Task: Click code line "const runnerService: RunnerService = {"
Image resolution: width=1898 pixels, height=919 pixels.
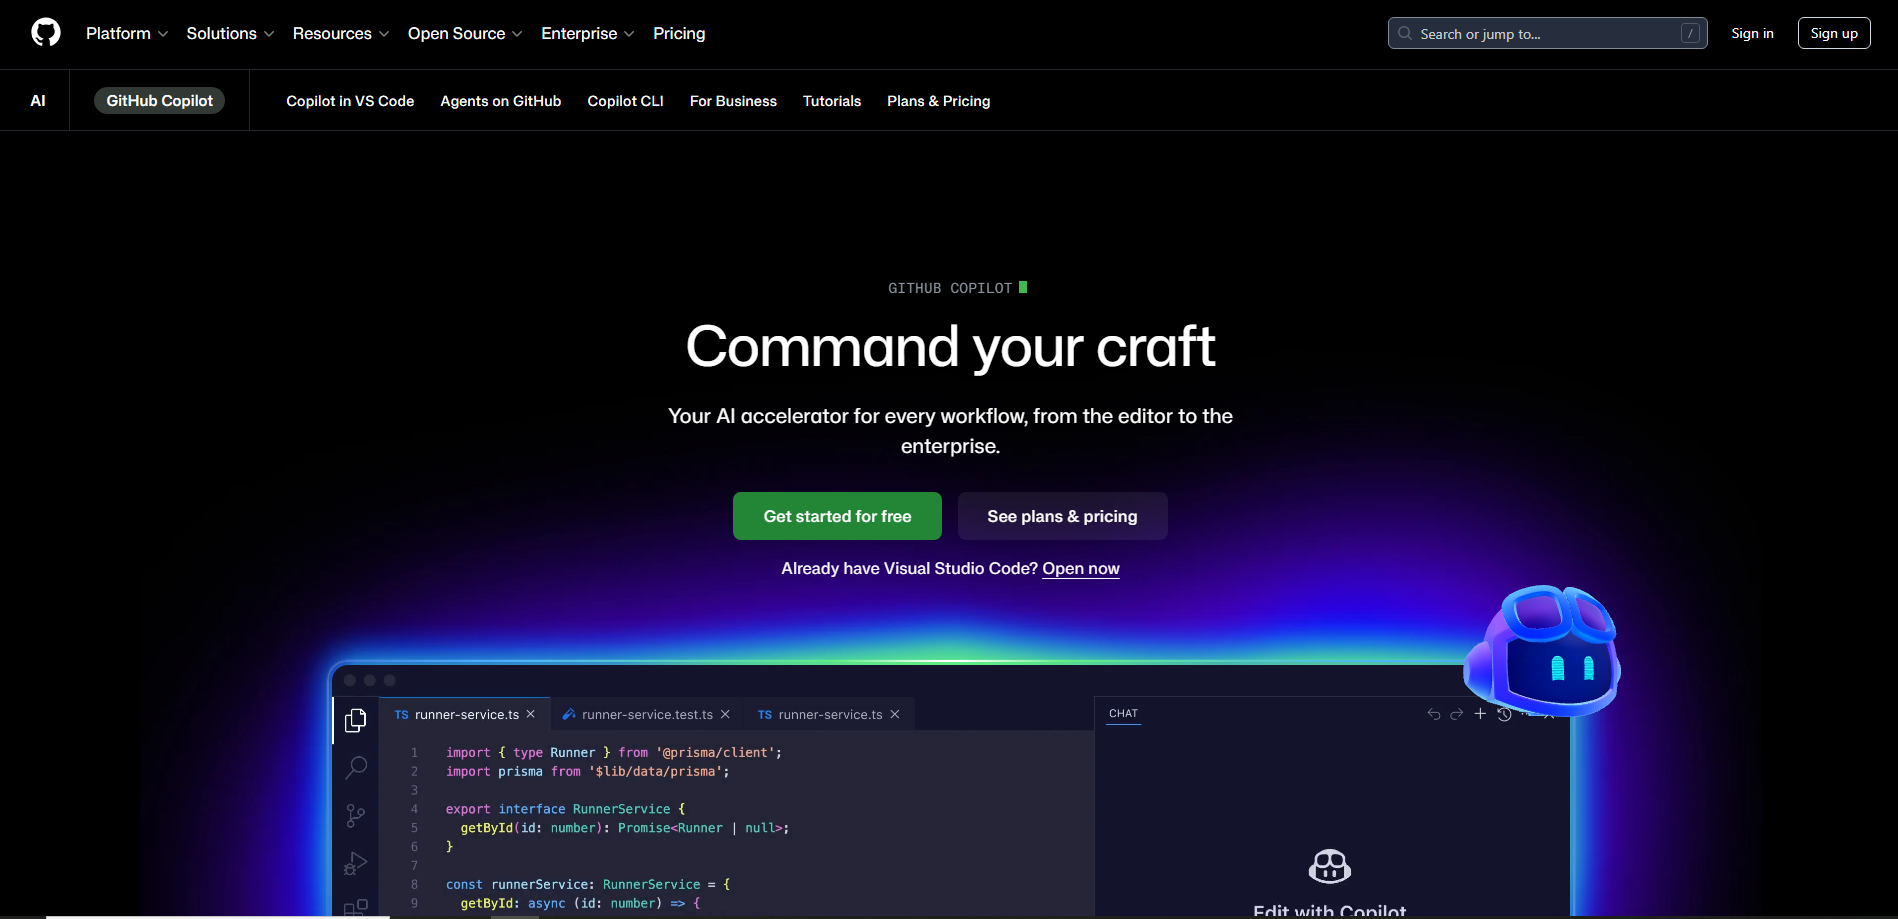Action: pyautogui.click(x=588, y=884)
